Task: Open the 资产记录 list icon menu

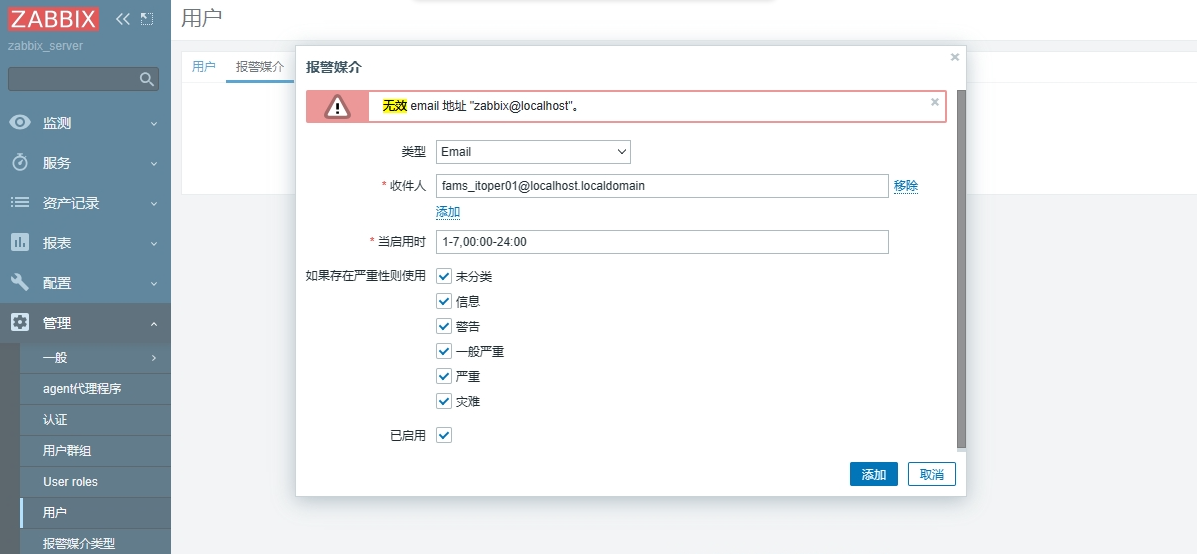Action: [20, 203]
